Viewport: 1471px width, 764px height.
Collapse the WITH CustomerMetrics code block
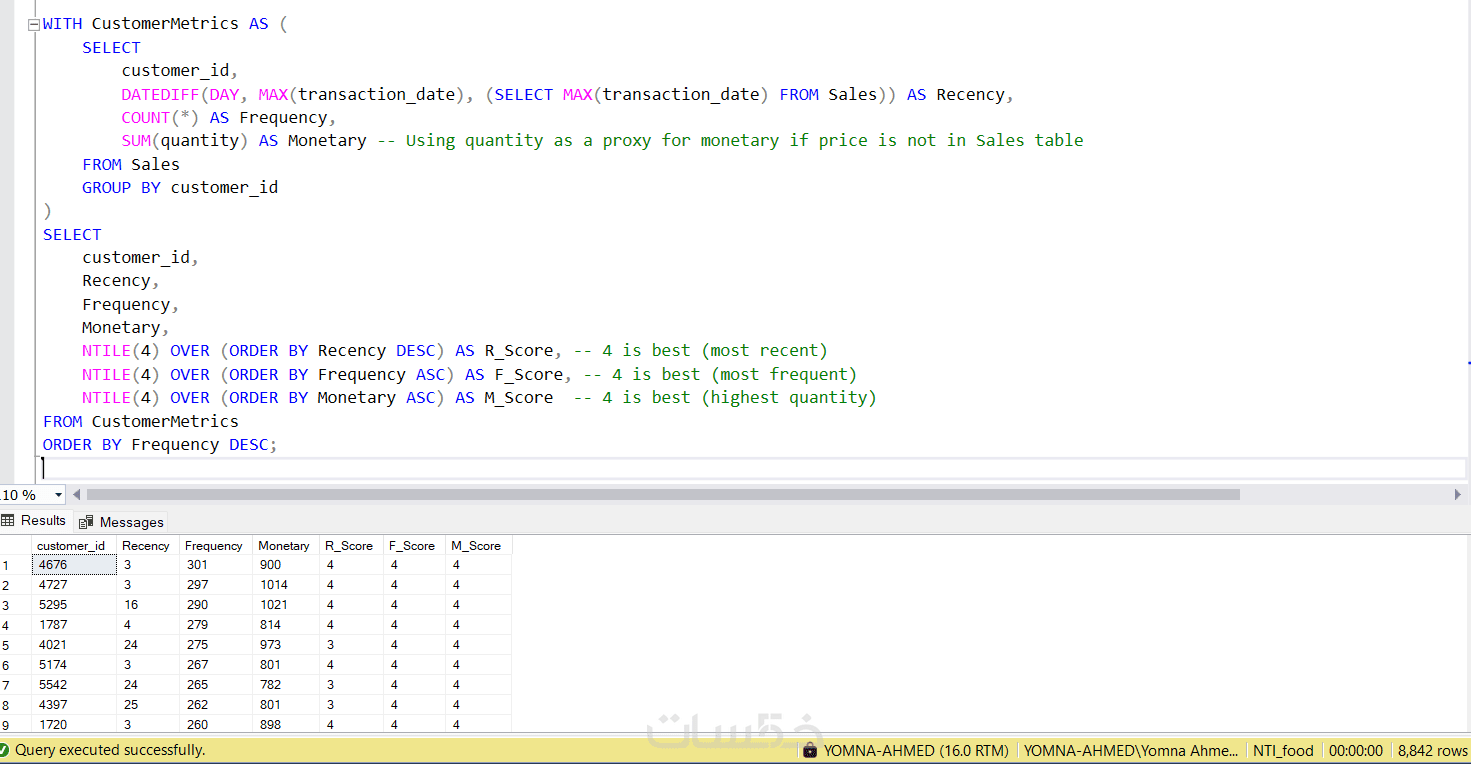coord(34,24)
